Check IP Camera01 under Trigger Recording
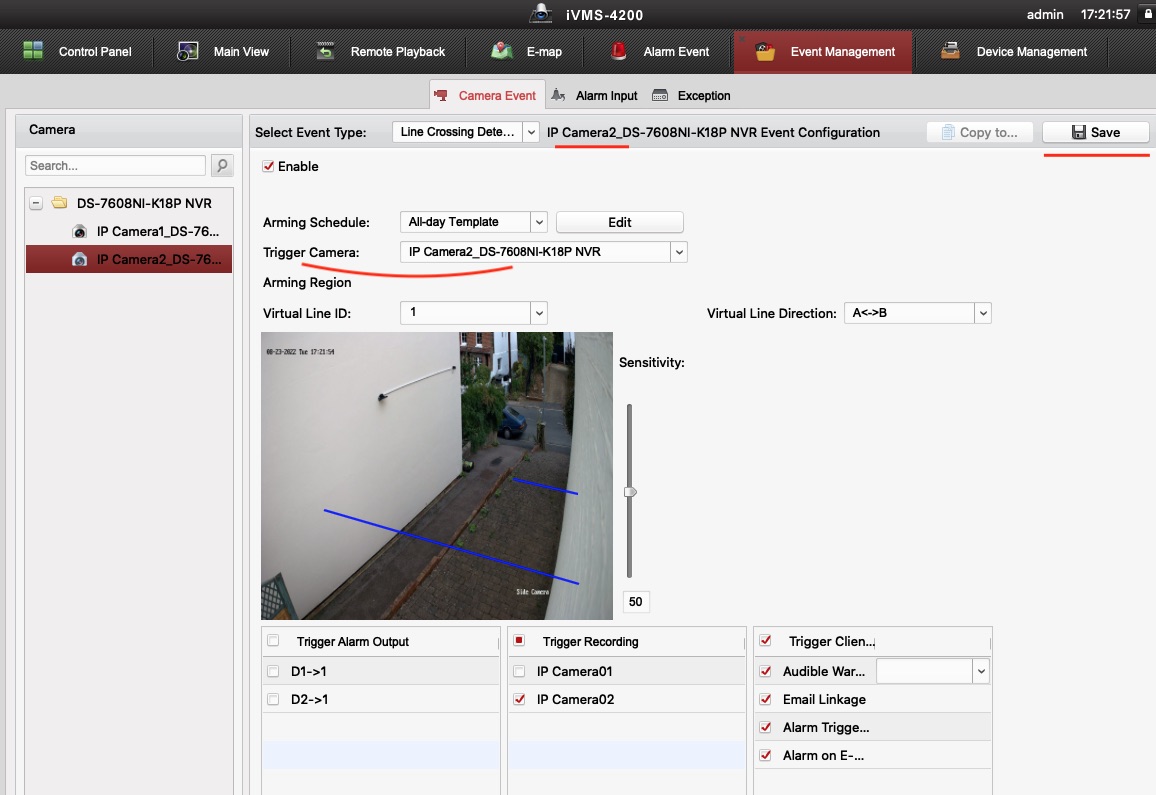 tap(519, 671)
